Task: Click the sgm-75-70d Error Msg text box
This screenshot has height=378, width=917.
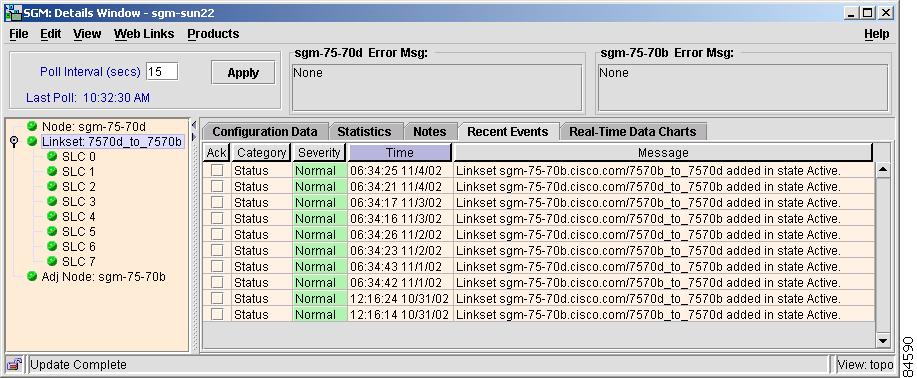Action: coord(437,87)
